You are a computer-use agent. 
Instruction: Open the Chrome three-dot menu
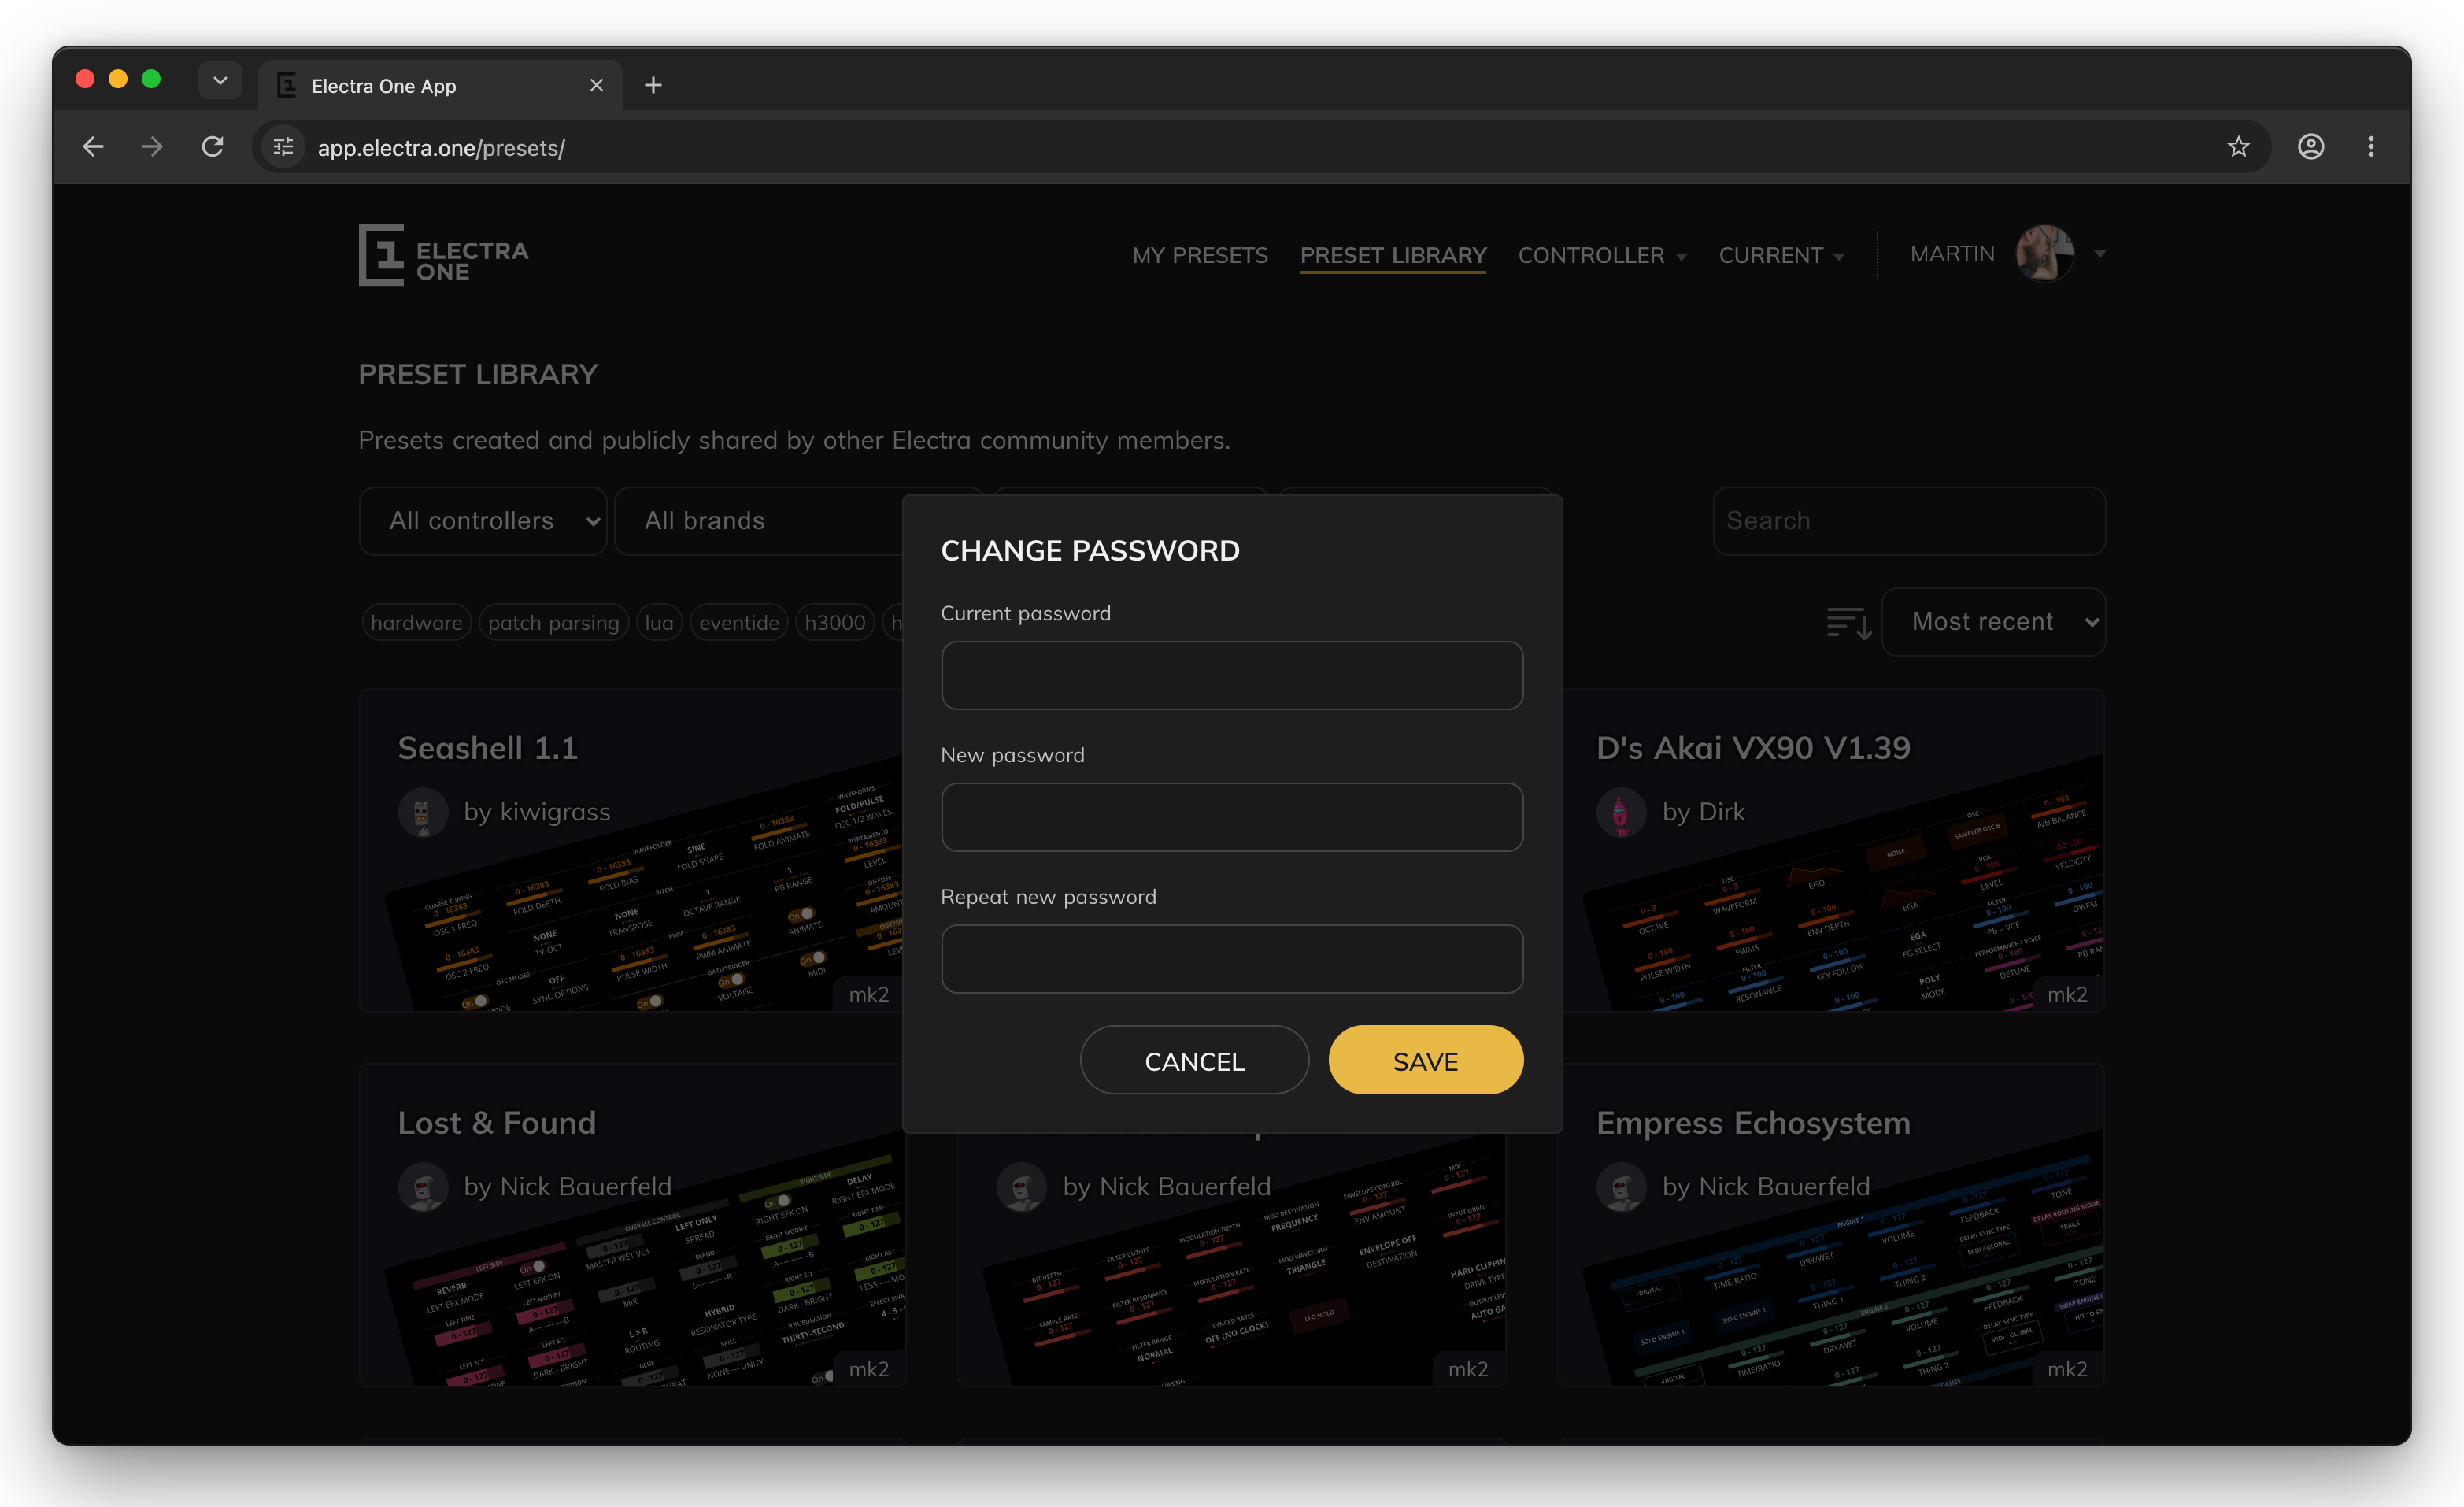(x=2370, y=147)
